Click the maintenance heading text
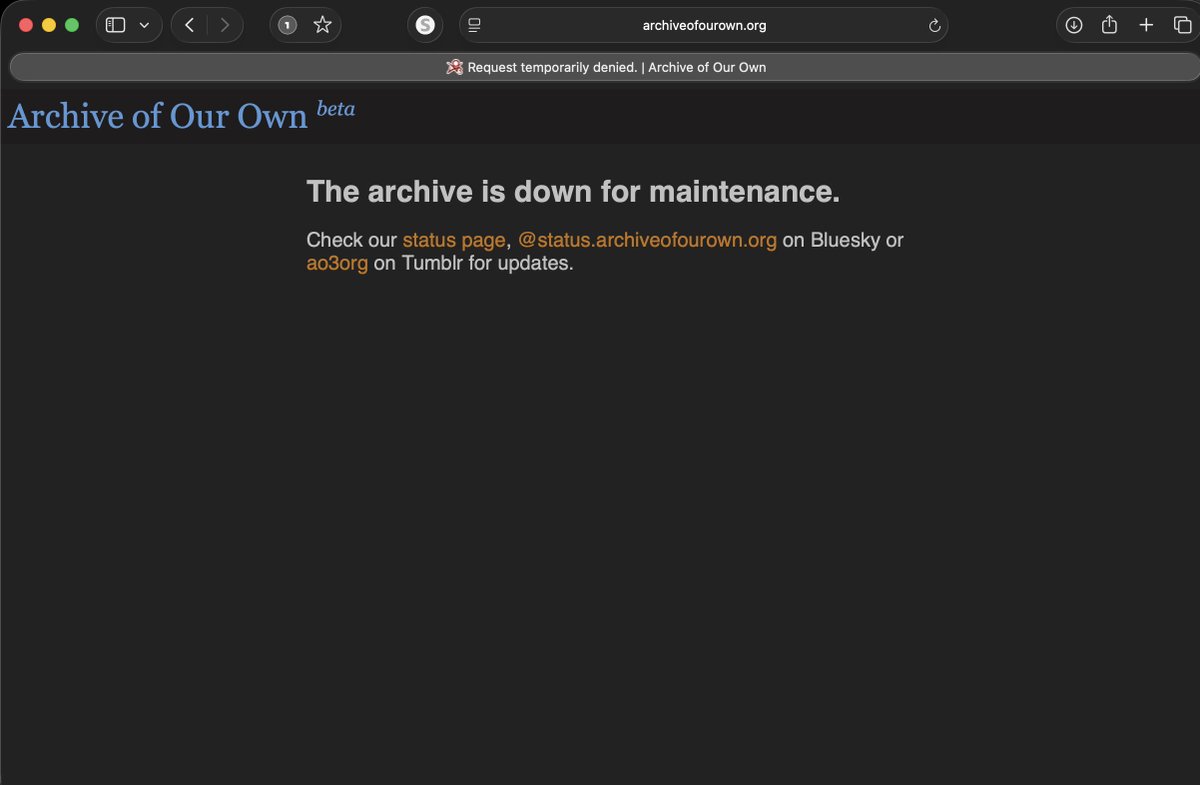 [x=573, y=191]
